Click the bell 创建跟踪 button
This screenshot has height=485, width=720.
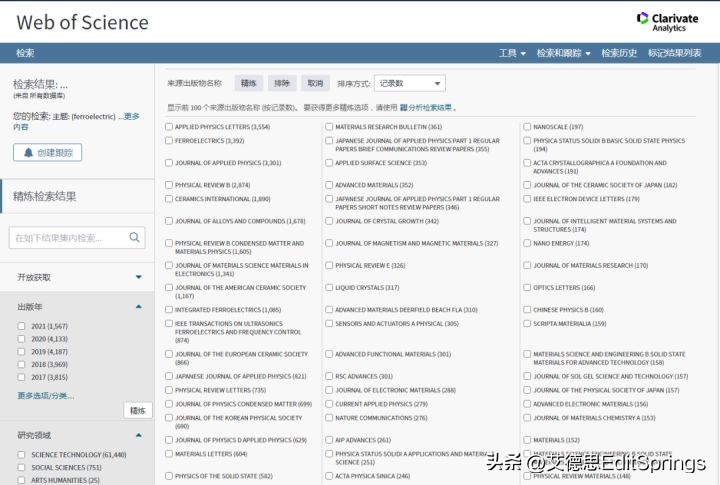(47, 152)
